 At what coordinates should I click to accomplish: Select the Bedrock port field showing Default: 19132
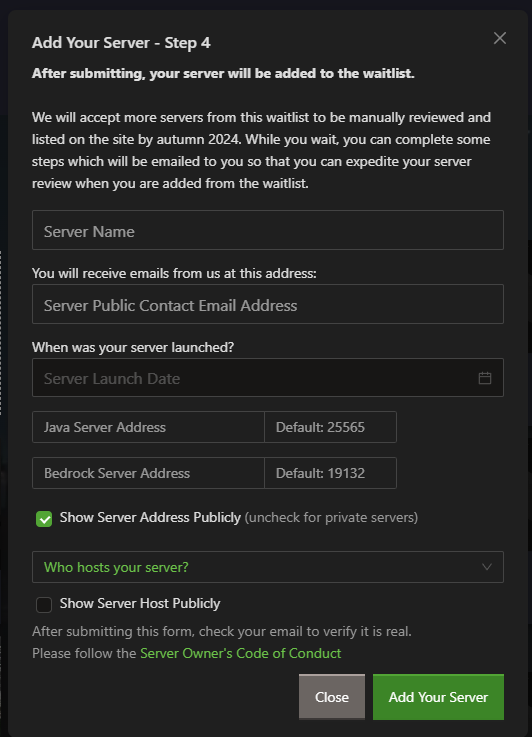point(330,473)
